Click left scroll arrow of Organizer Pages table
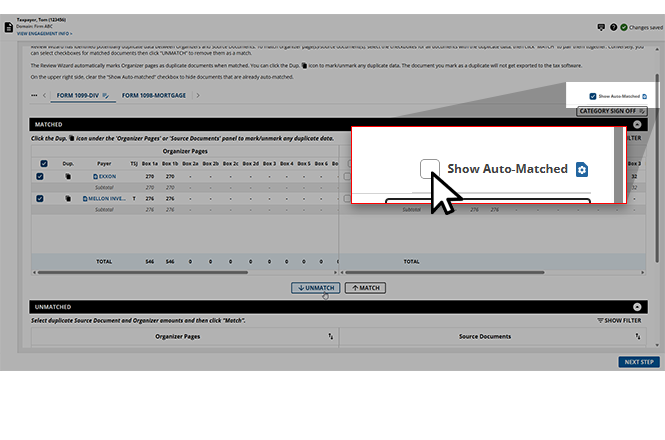Image resolution: width=665 pixels, height=440 pixels. pos(34,272)
